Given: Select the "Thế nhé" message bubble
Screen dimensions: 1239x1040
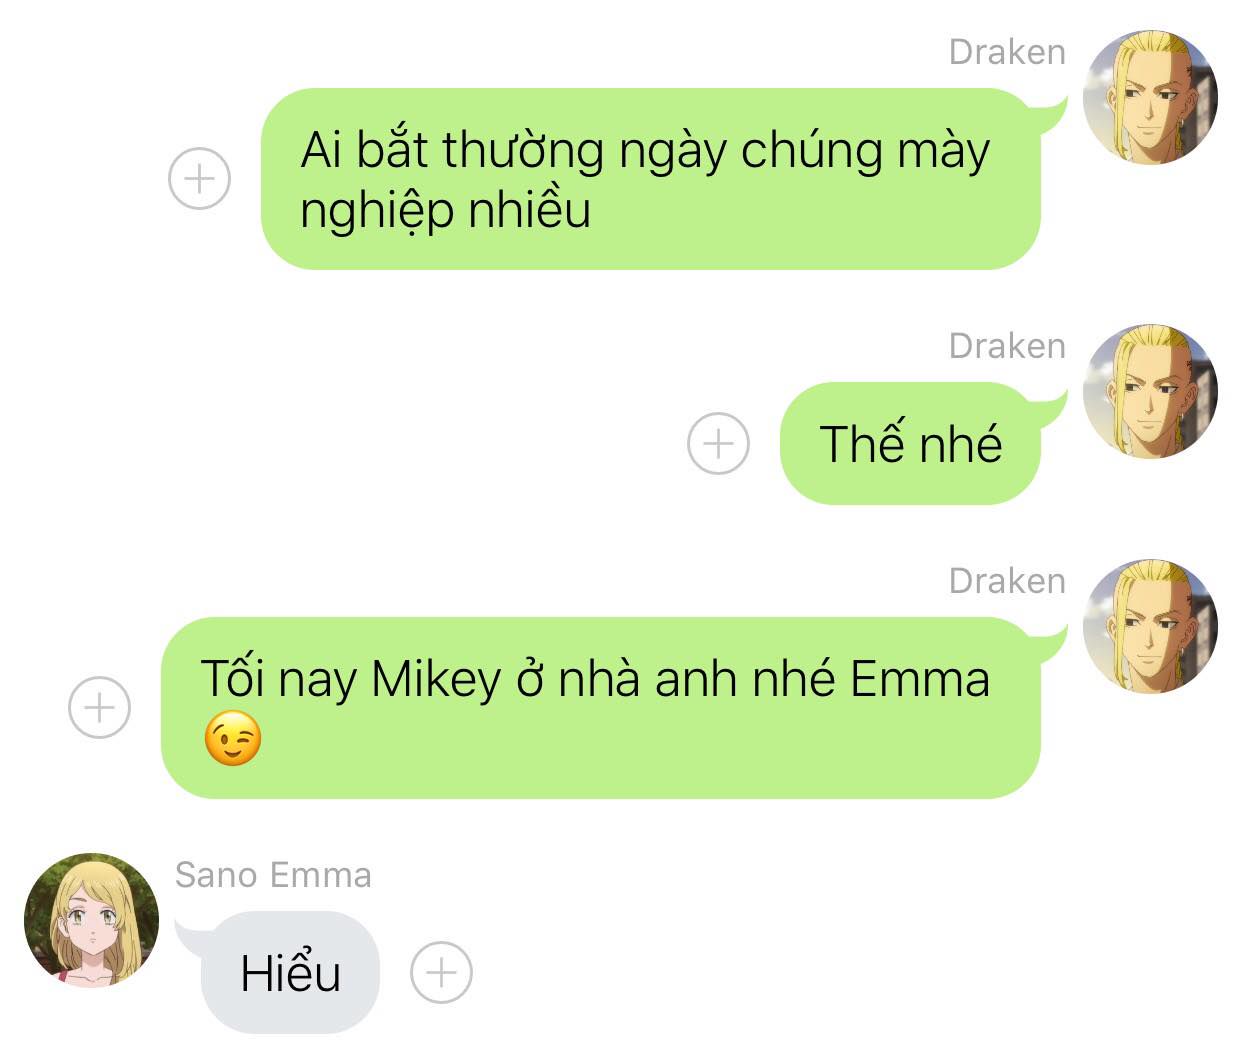Looking at the screenshot, I should (x=910, y=443).
